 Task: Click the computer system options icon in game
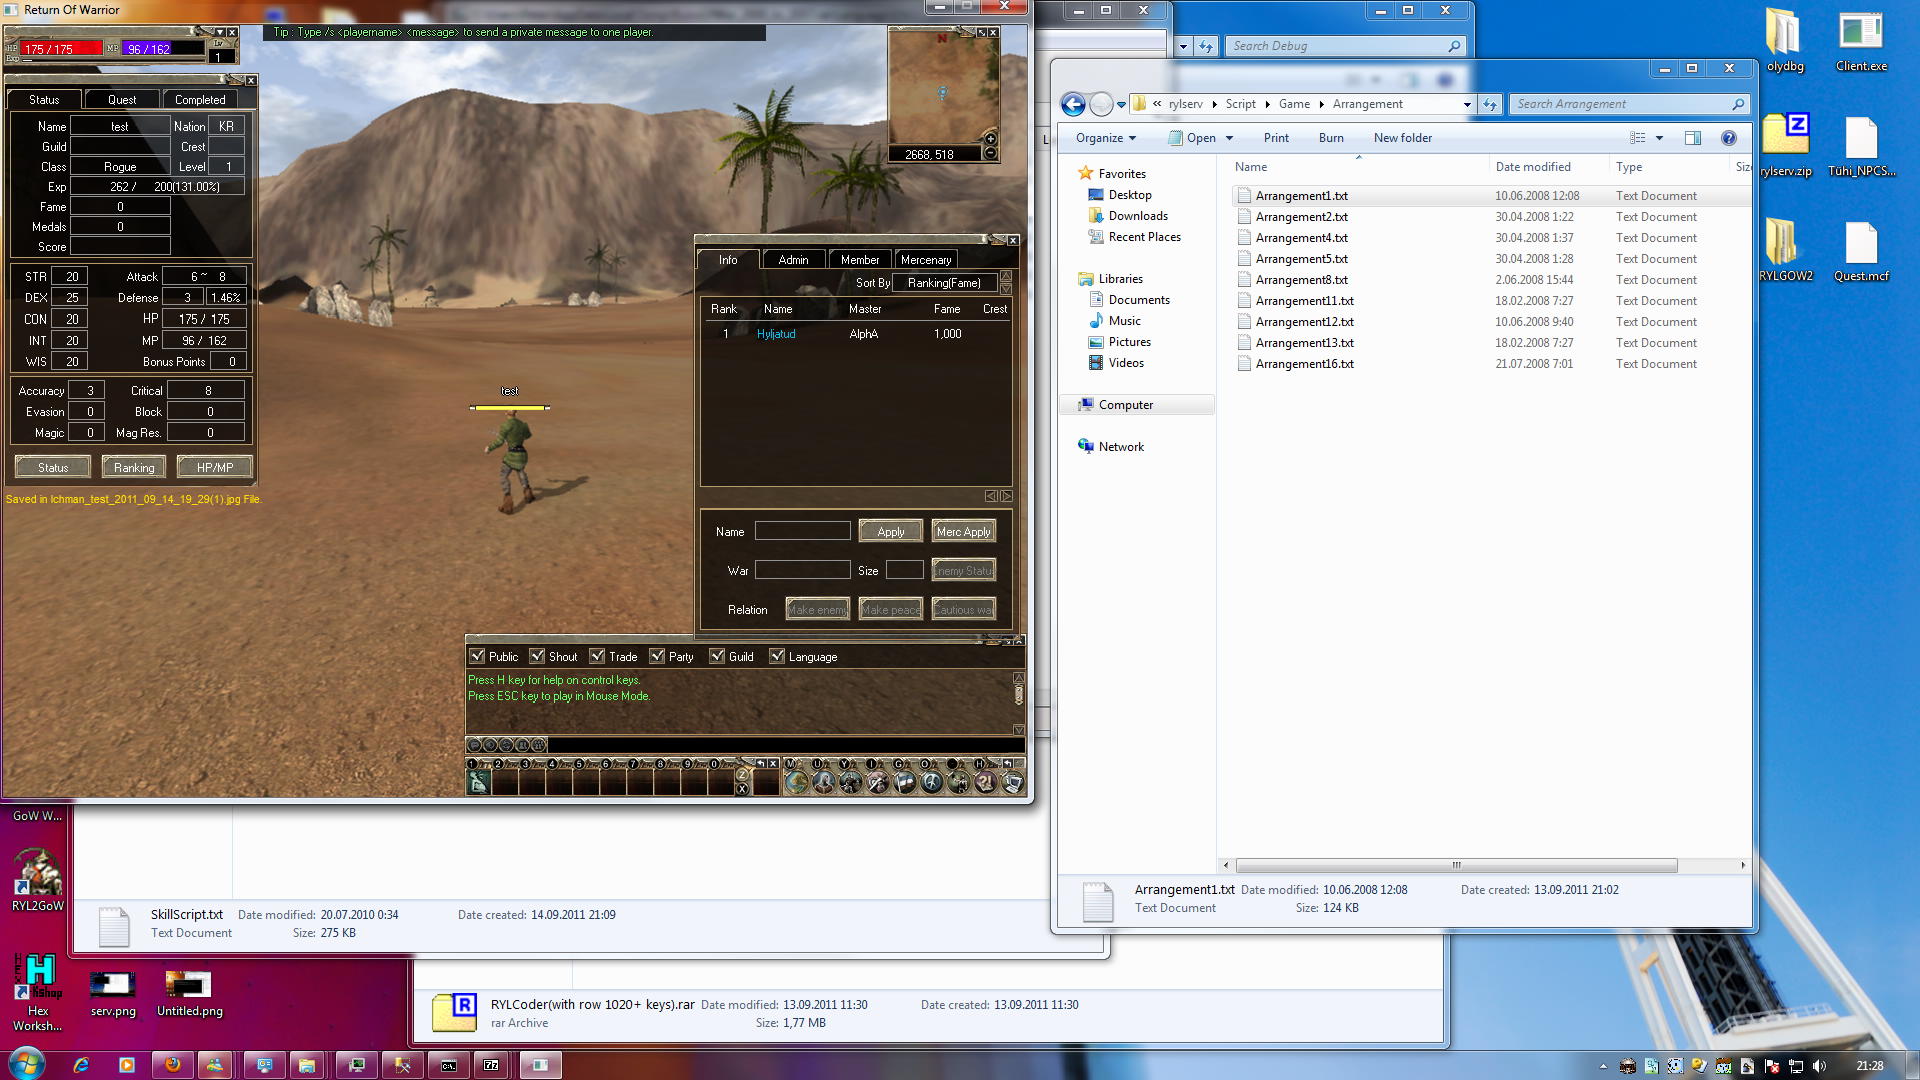(x=1012, y=782)
